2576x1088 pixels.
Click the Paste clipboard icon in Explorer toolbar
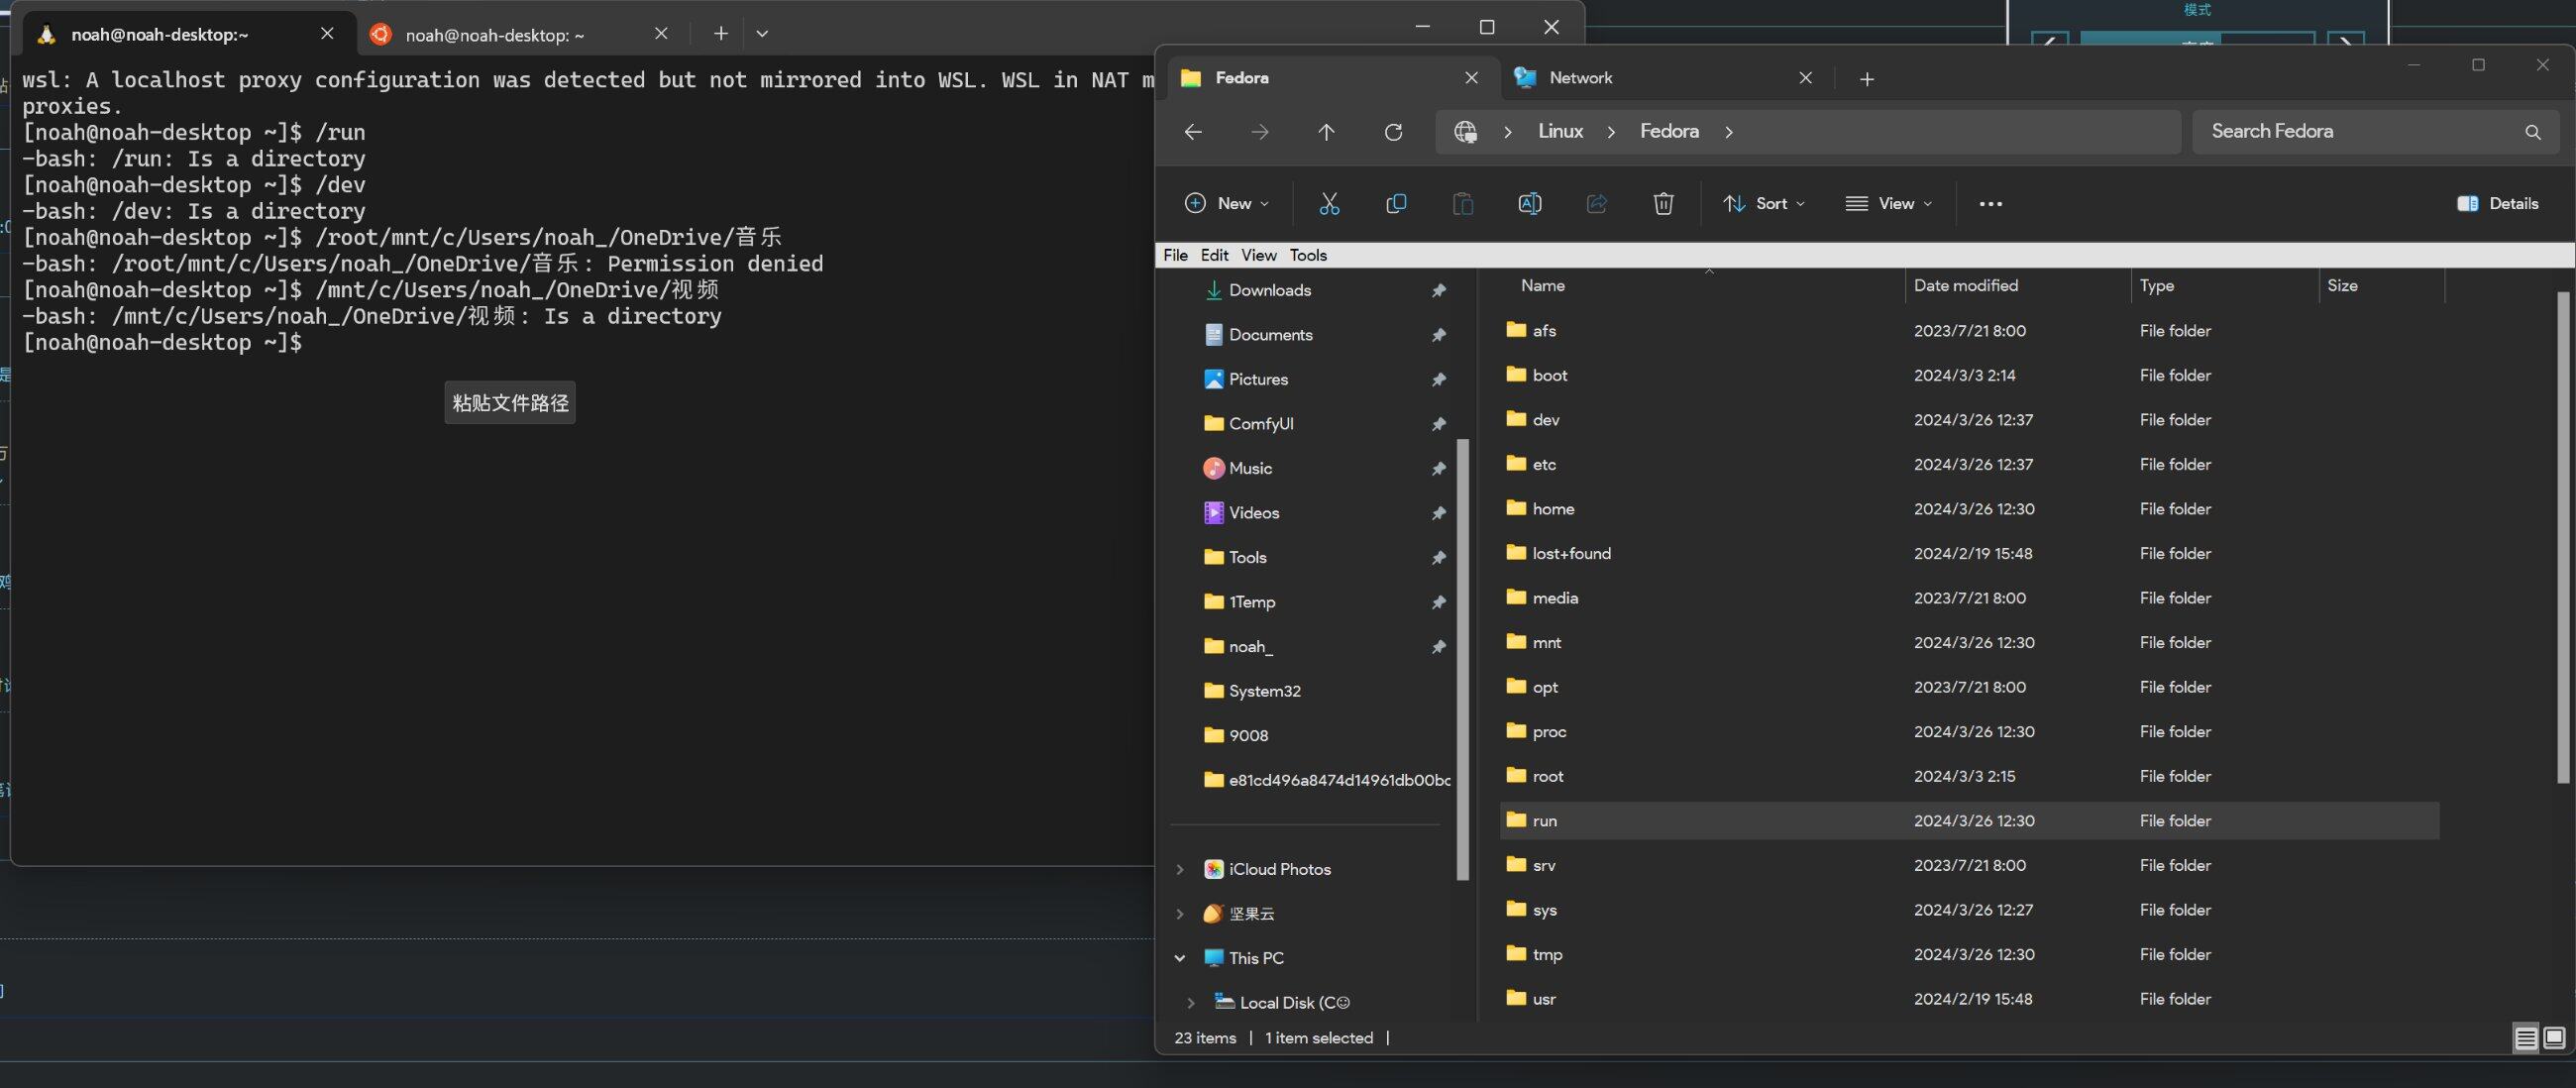click(1462, 203)
